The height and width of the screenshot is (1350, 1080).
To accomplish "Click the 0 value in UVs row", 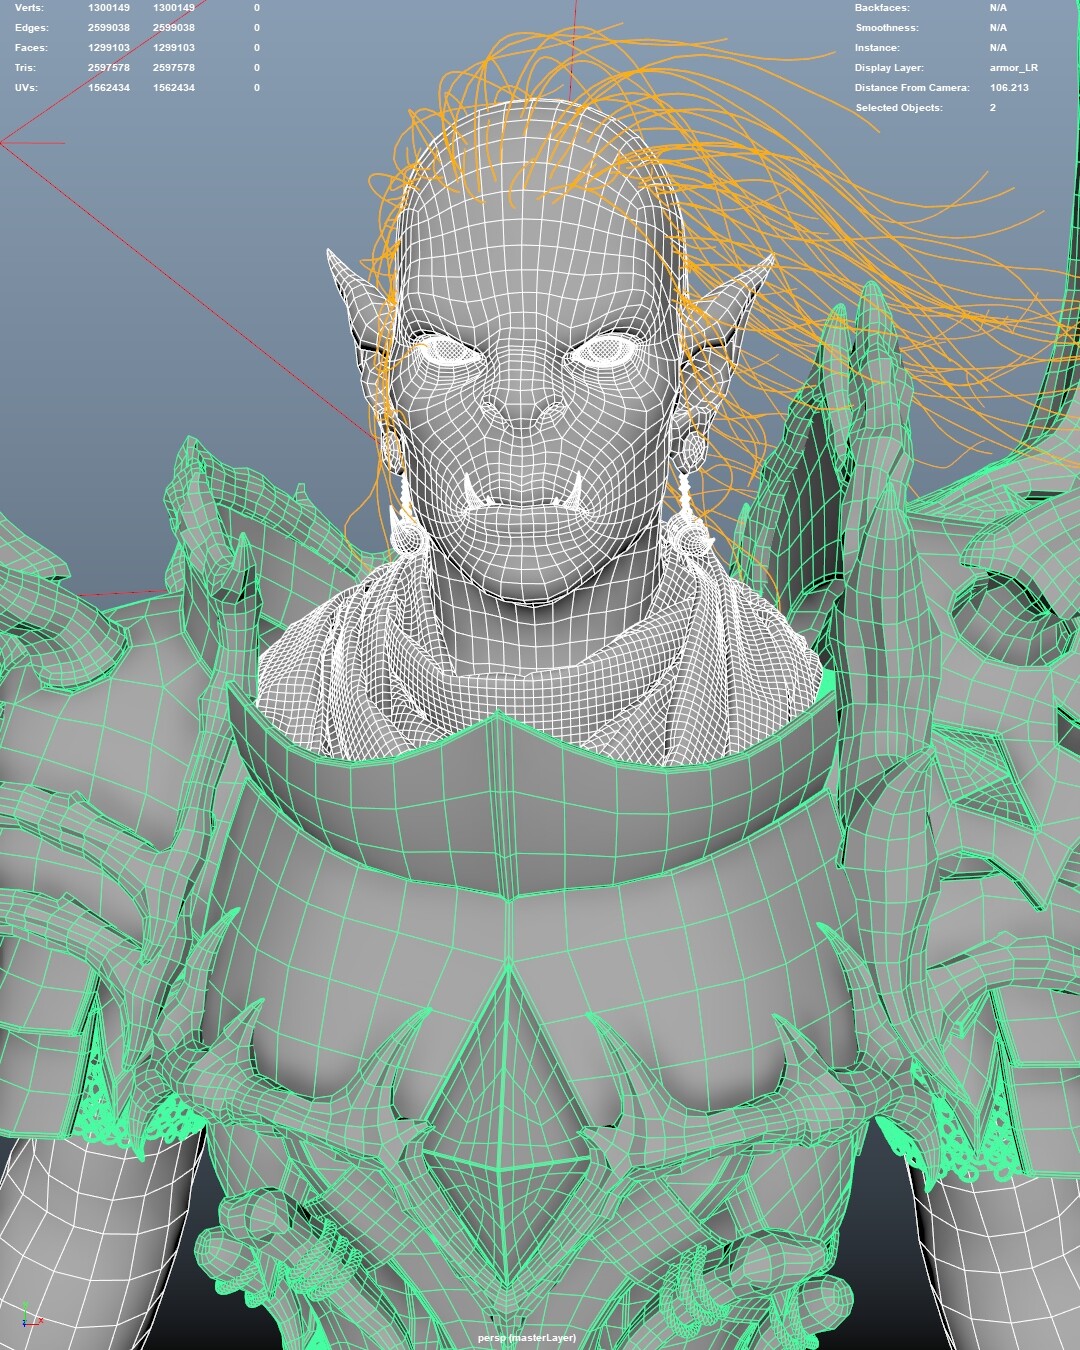I will pos(257,87).
